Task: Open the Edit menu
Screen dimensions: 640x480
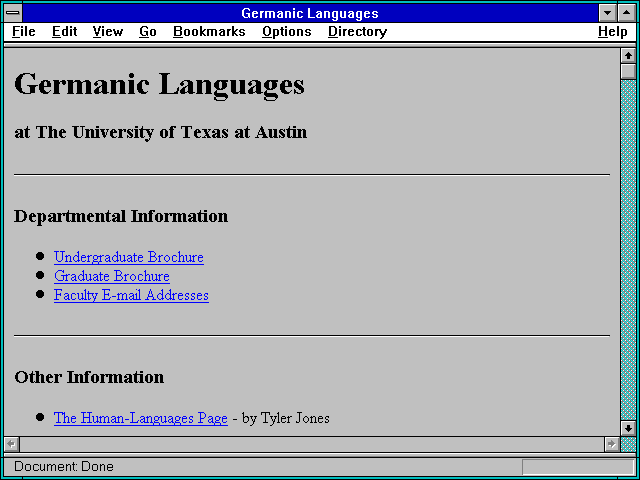Action: (64, 31)
